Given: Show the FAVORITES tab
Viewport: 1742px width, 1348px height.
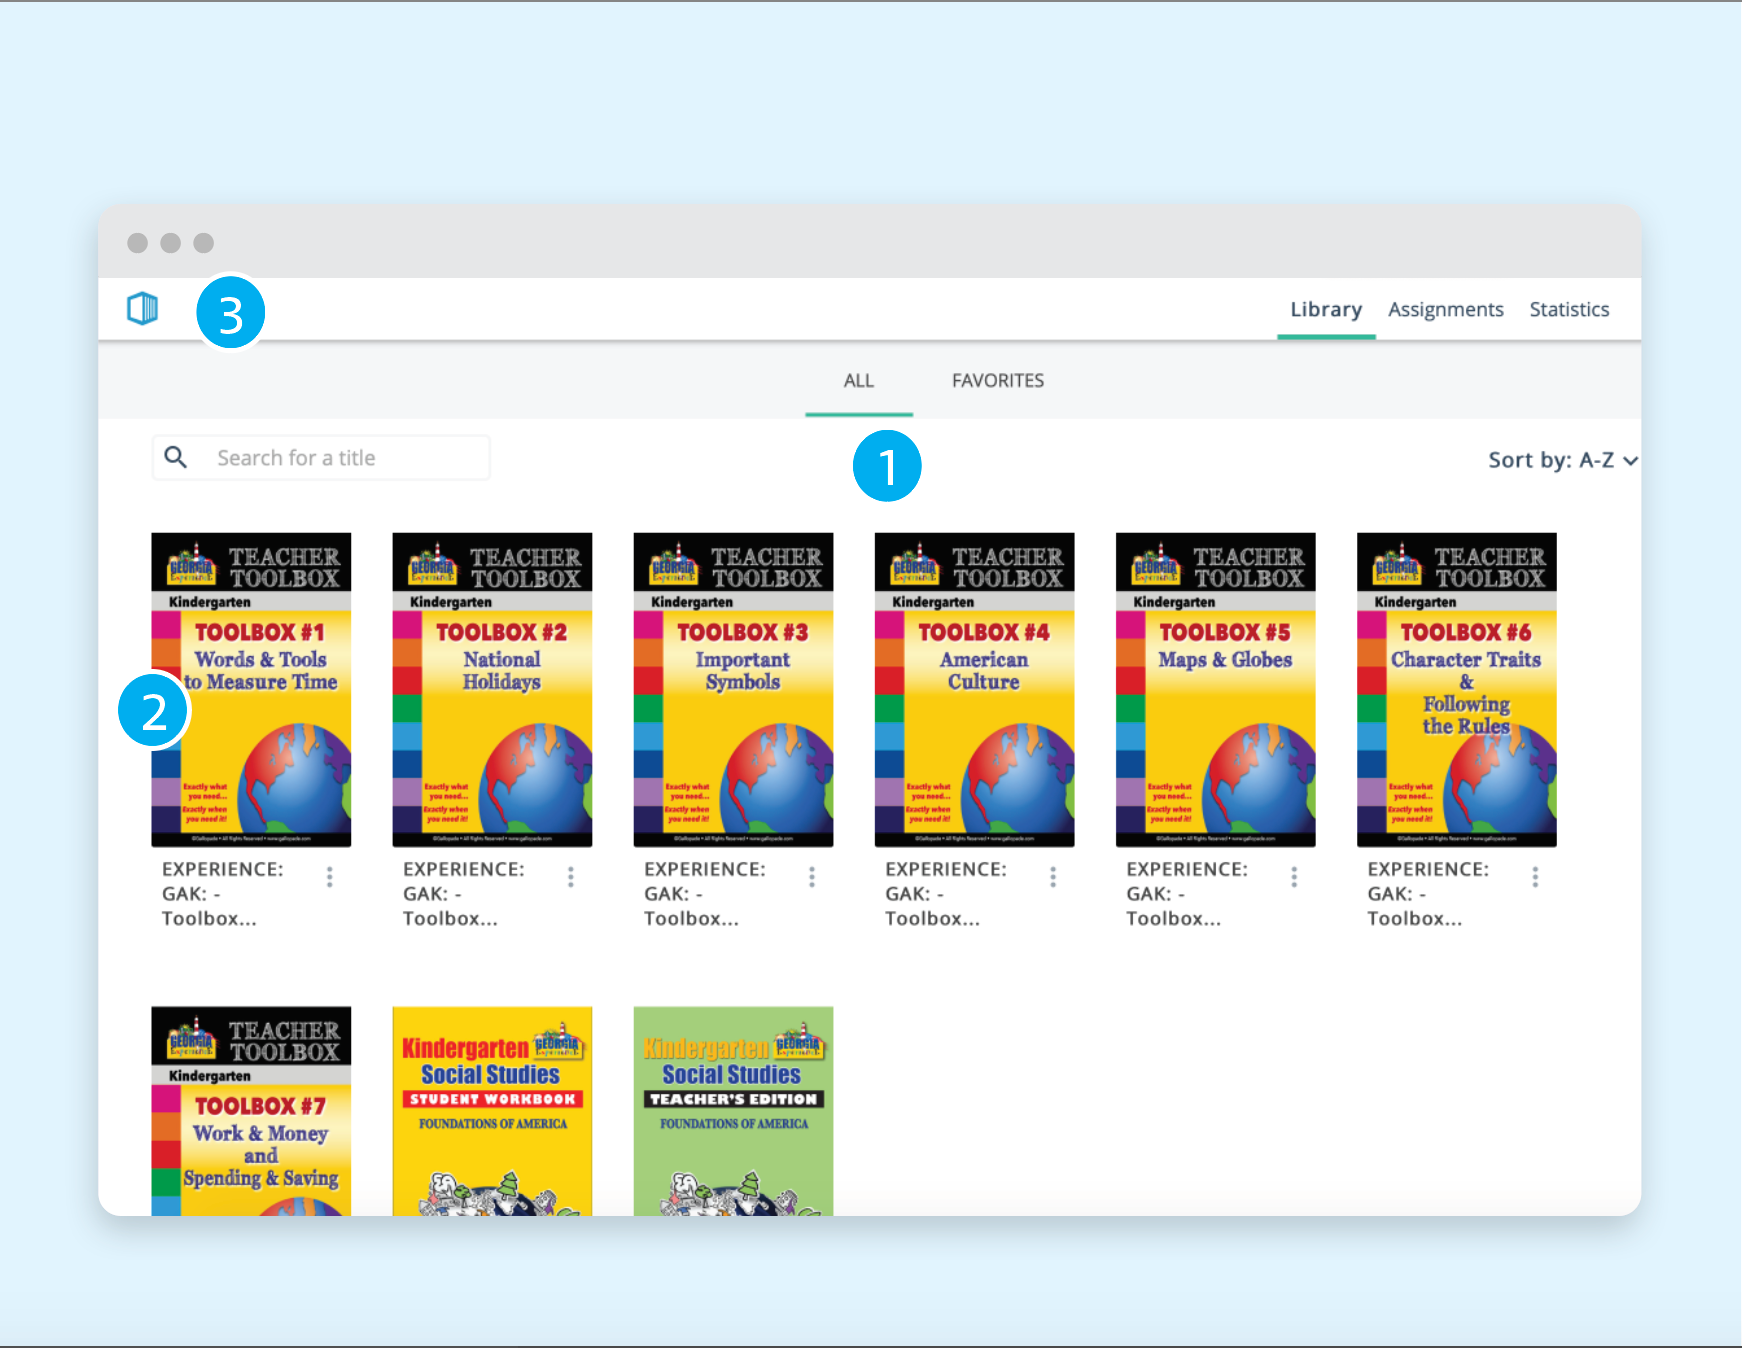Looking at the screenshot, I should [998, 381].
